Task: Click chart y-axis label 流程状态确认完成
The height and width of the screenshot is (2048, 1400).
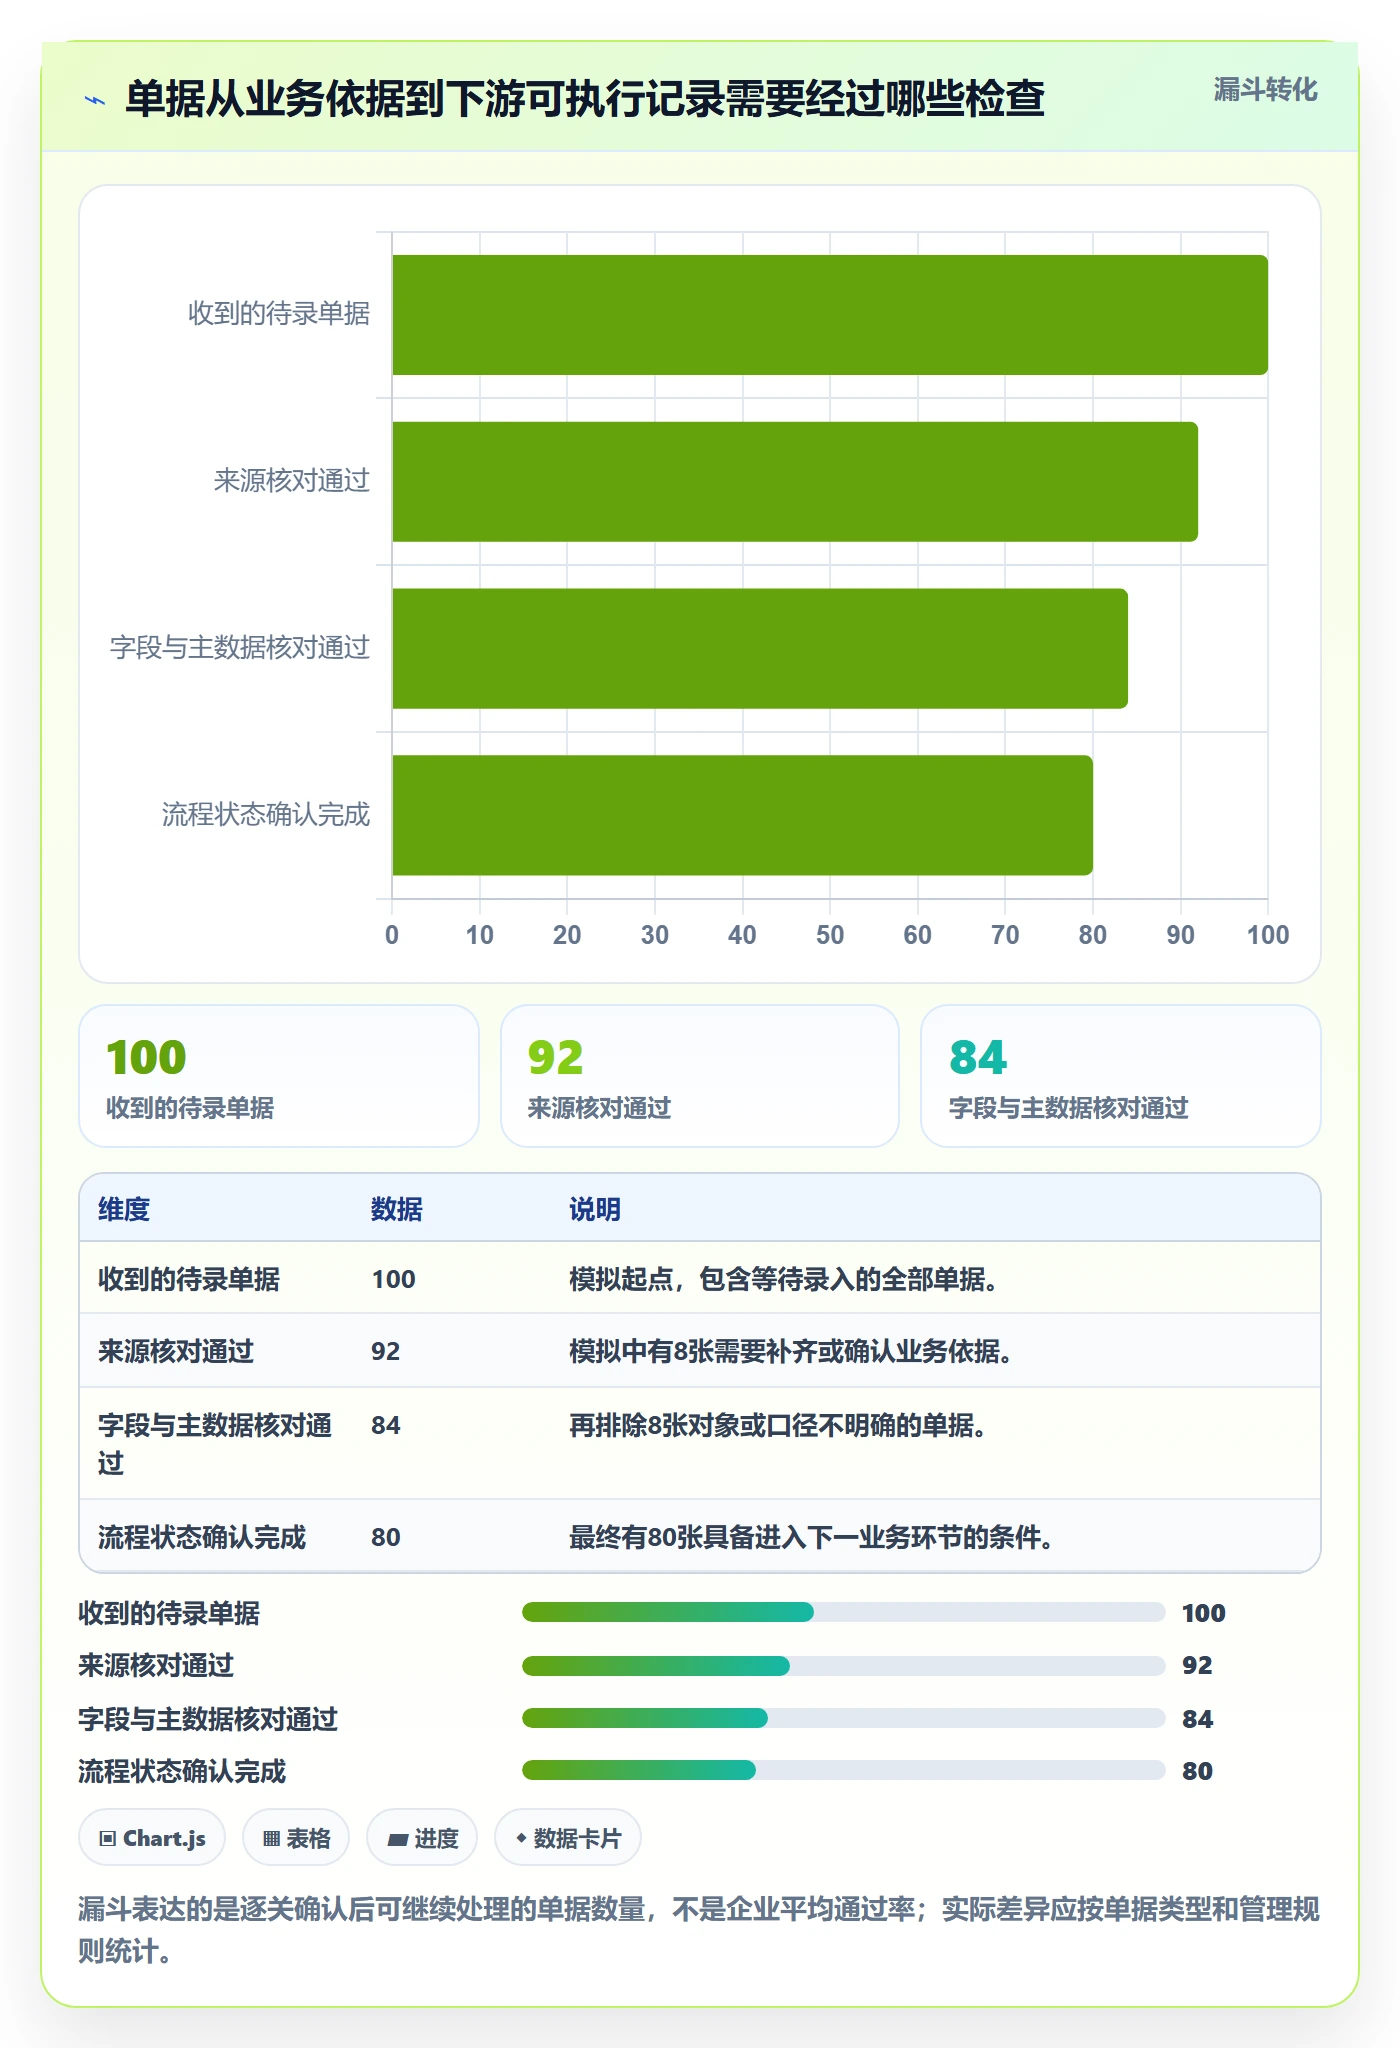Action: click(266, 815)
